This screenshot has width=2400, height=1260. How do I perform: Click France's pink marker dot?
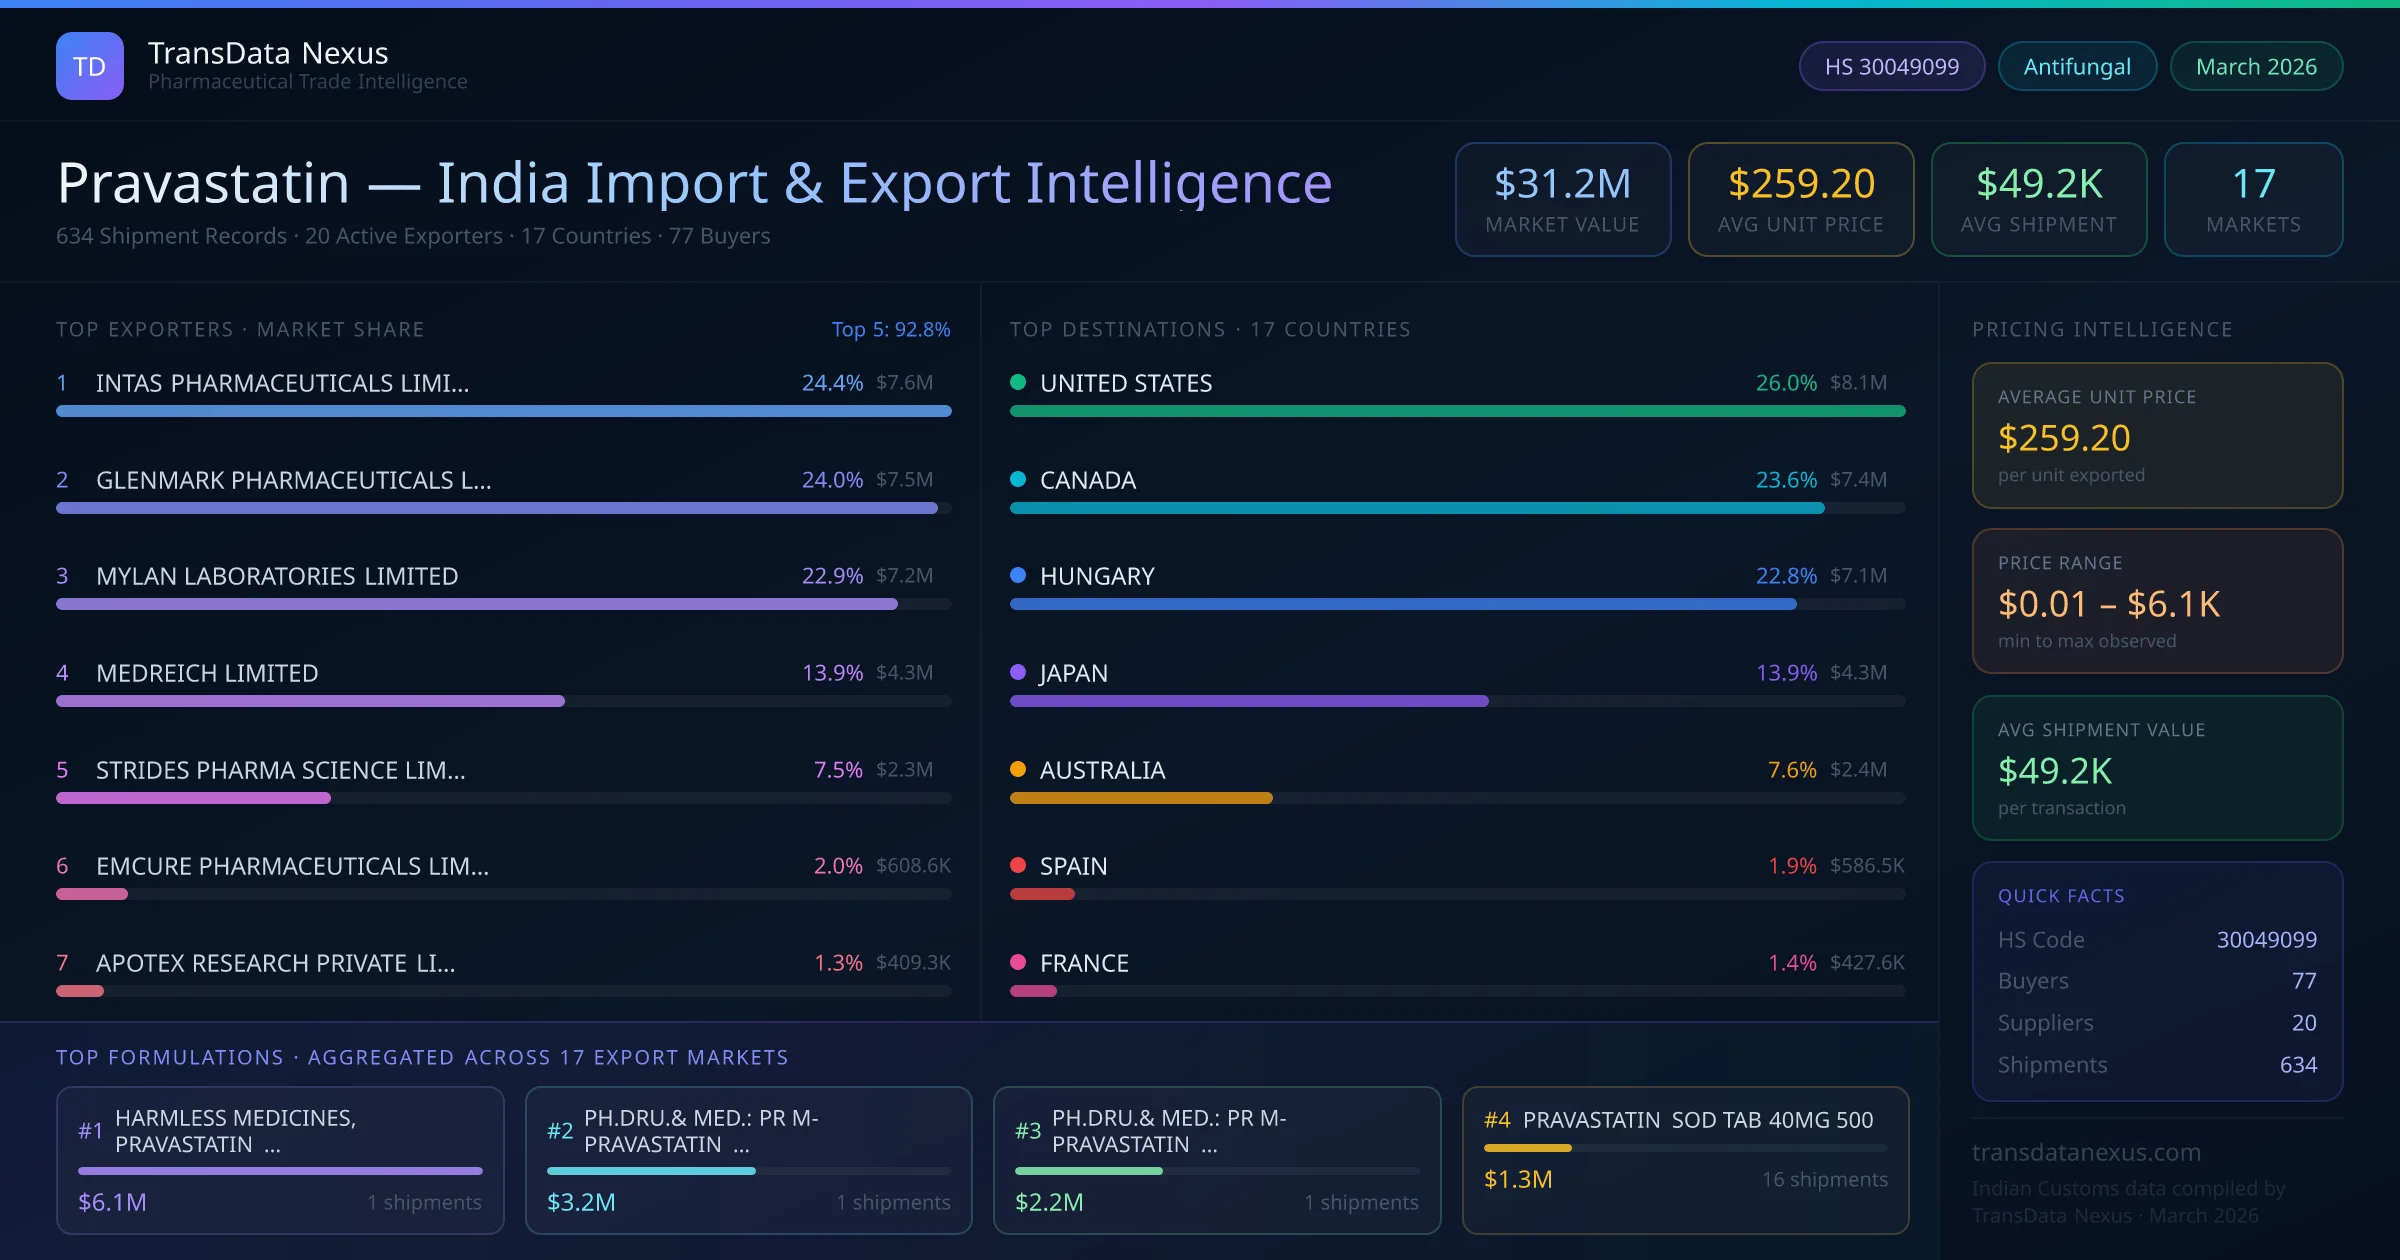point(1017,963)
